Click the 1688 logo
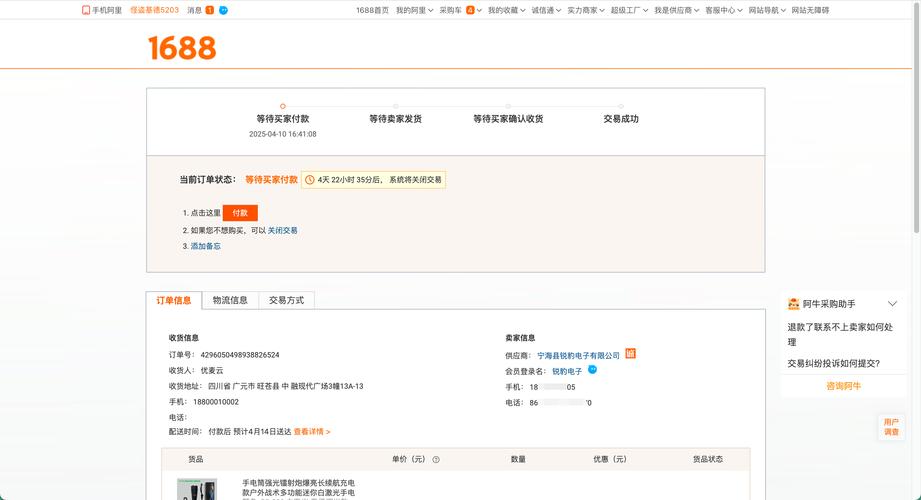Image resolution: width=921 pixels, height=500 pixels. tap(182, 48)
